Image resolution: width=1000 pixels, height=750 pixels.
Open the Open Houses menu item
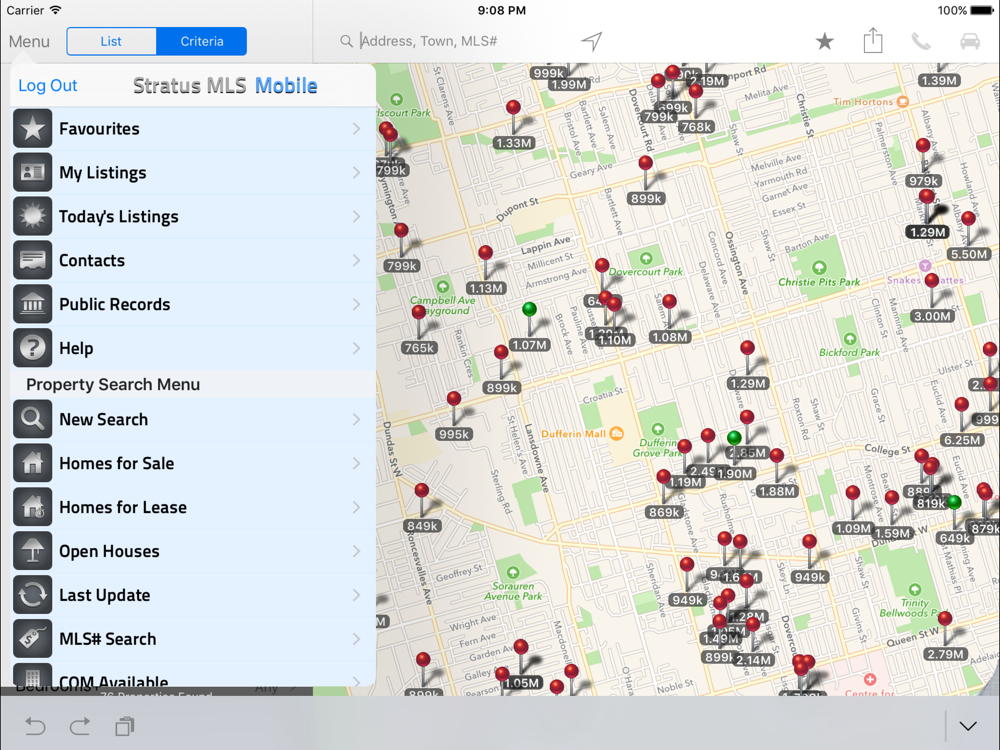tap(193, 551)
